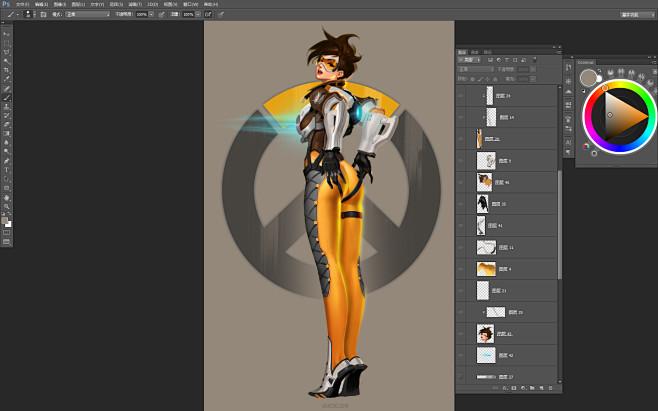Select the Lasso tool
Image resolution: width=658 pixels, height=411 pixels.
click(6, 52)
